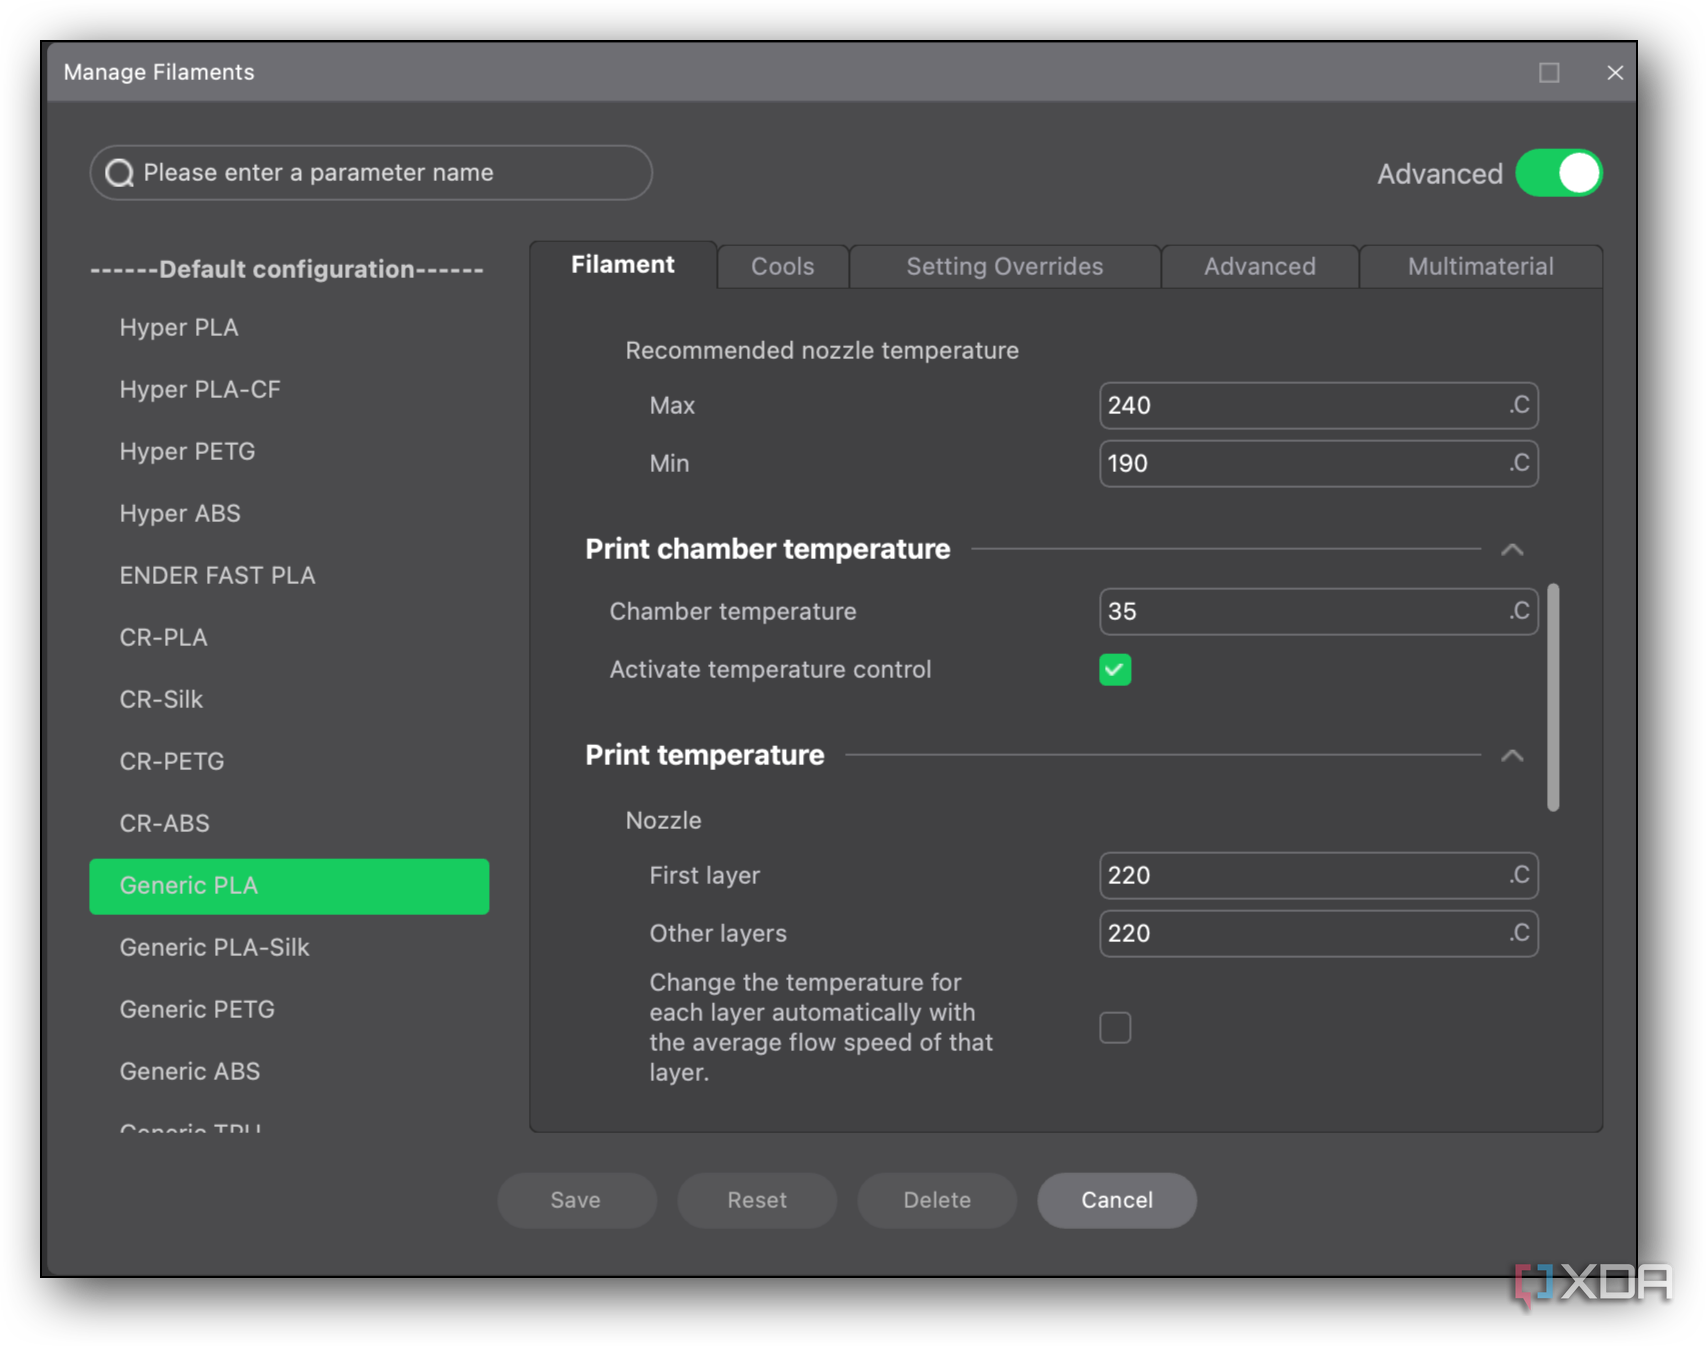
Task: Go to the Multimaterial tab
Action: 1480,266
